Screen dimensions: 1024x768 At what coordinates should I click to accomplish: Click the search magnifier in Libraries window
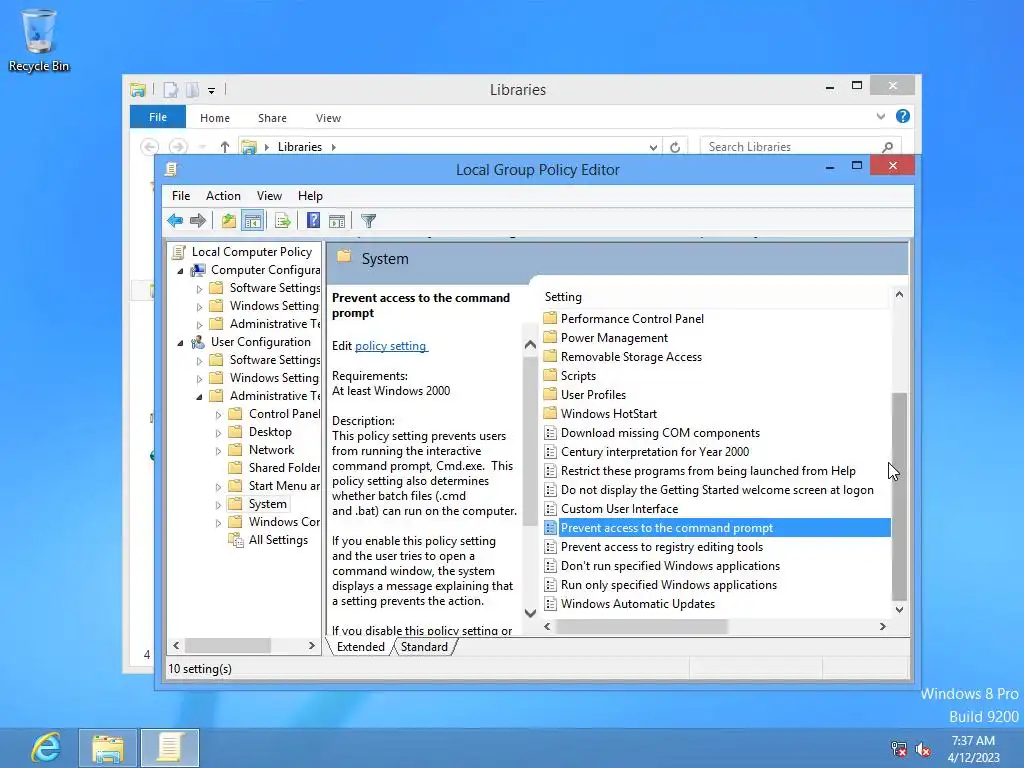click(887, 147)
